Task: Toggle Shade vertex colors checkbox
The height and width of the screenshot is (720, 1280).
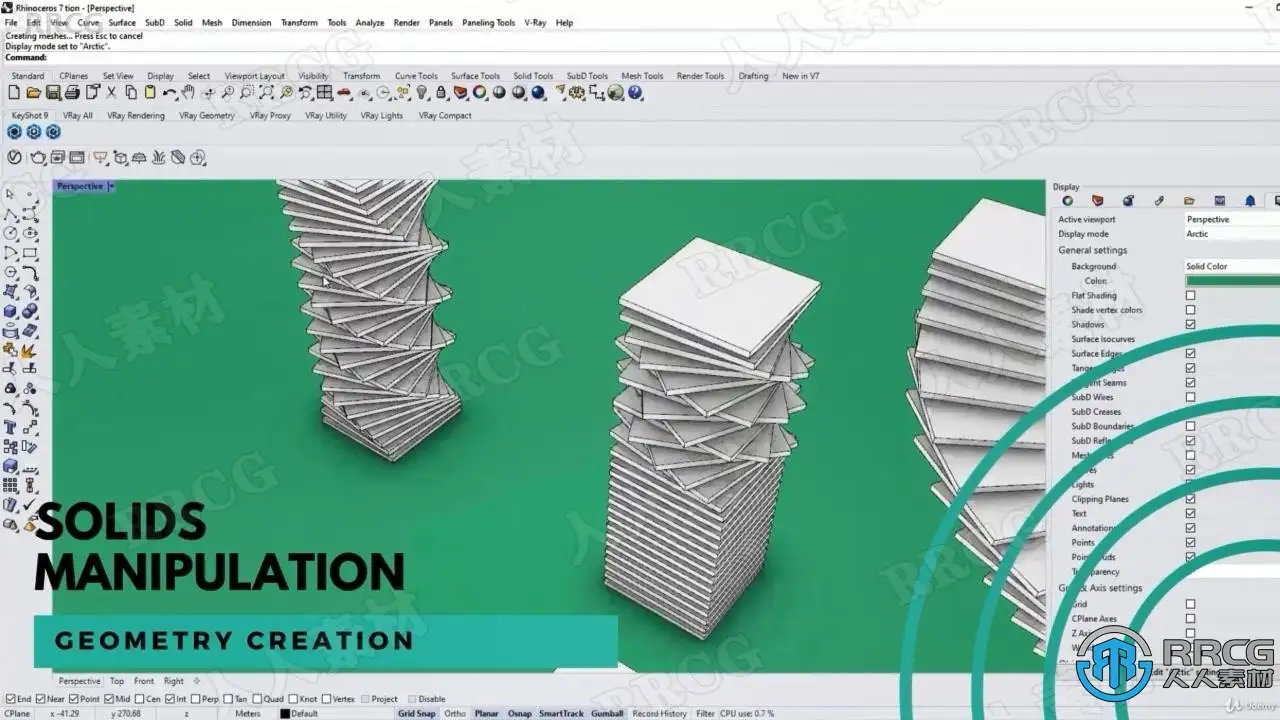Action: tap(1190, 310)
